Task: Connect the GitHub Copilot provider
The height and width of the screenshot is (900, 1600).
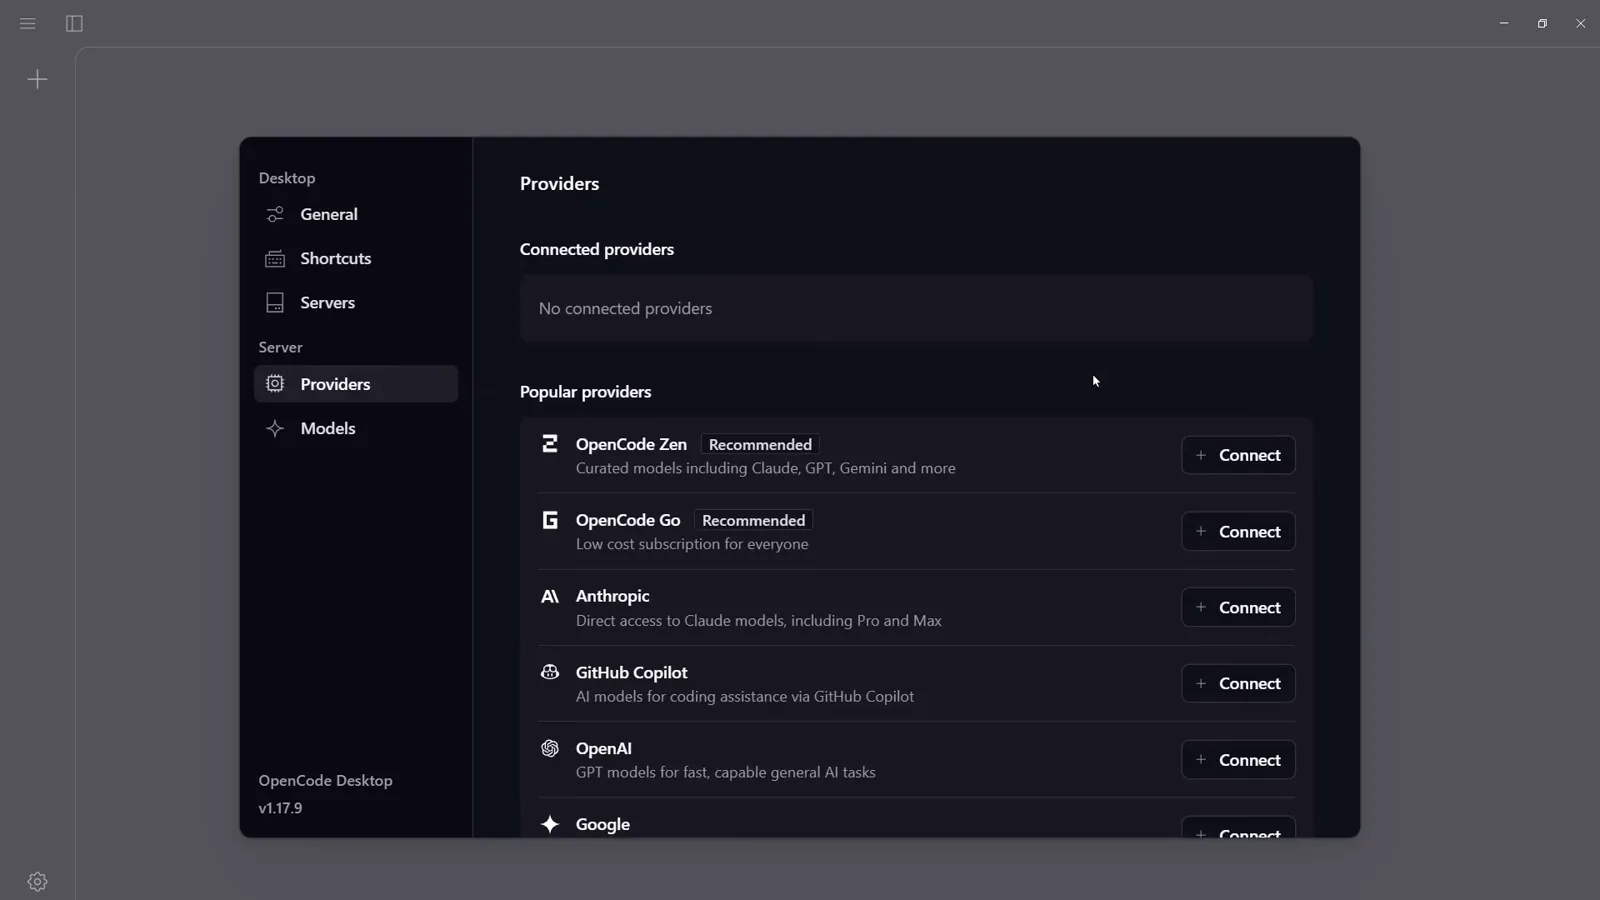Action: (1238, 683)
